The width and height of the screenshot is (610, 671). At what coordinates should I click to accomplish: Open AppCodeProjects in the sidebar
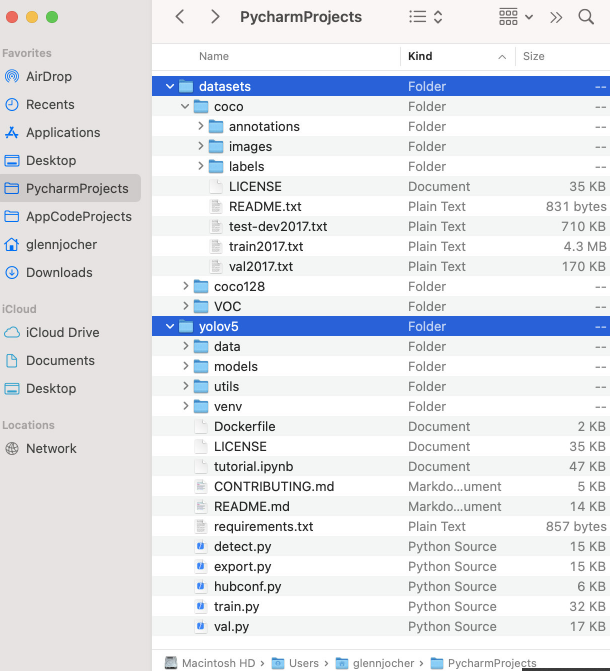point(79,217)
